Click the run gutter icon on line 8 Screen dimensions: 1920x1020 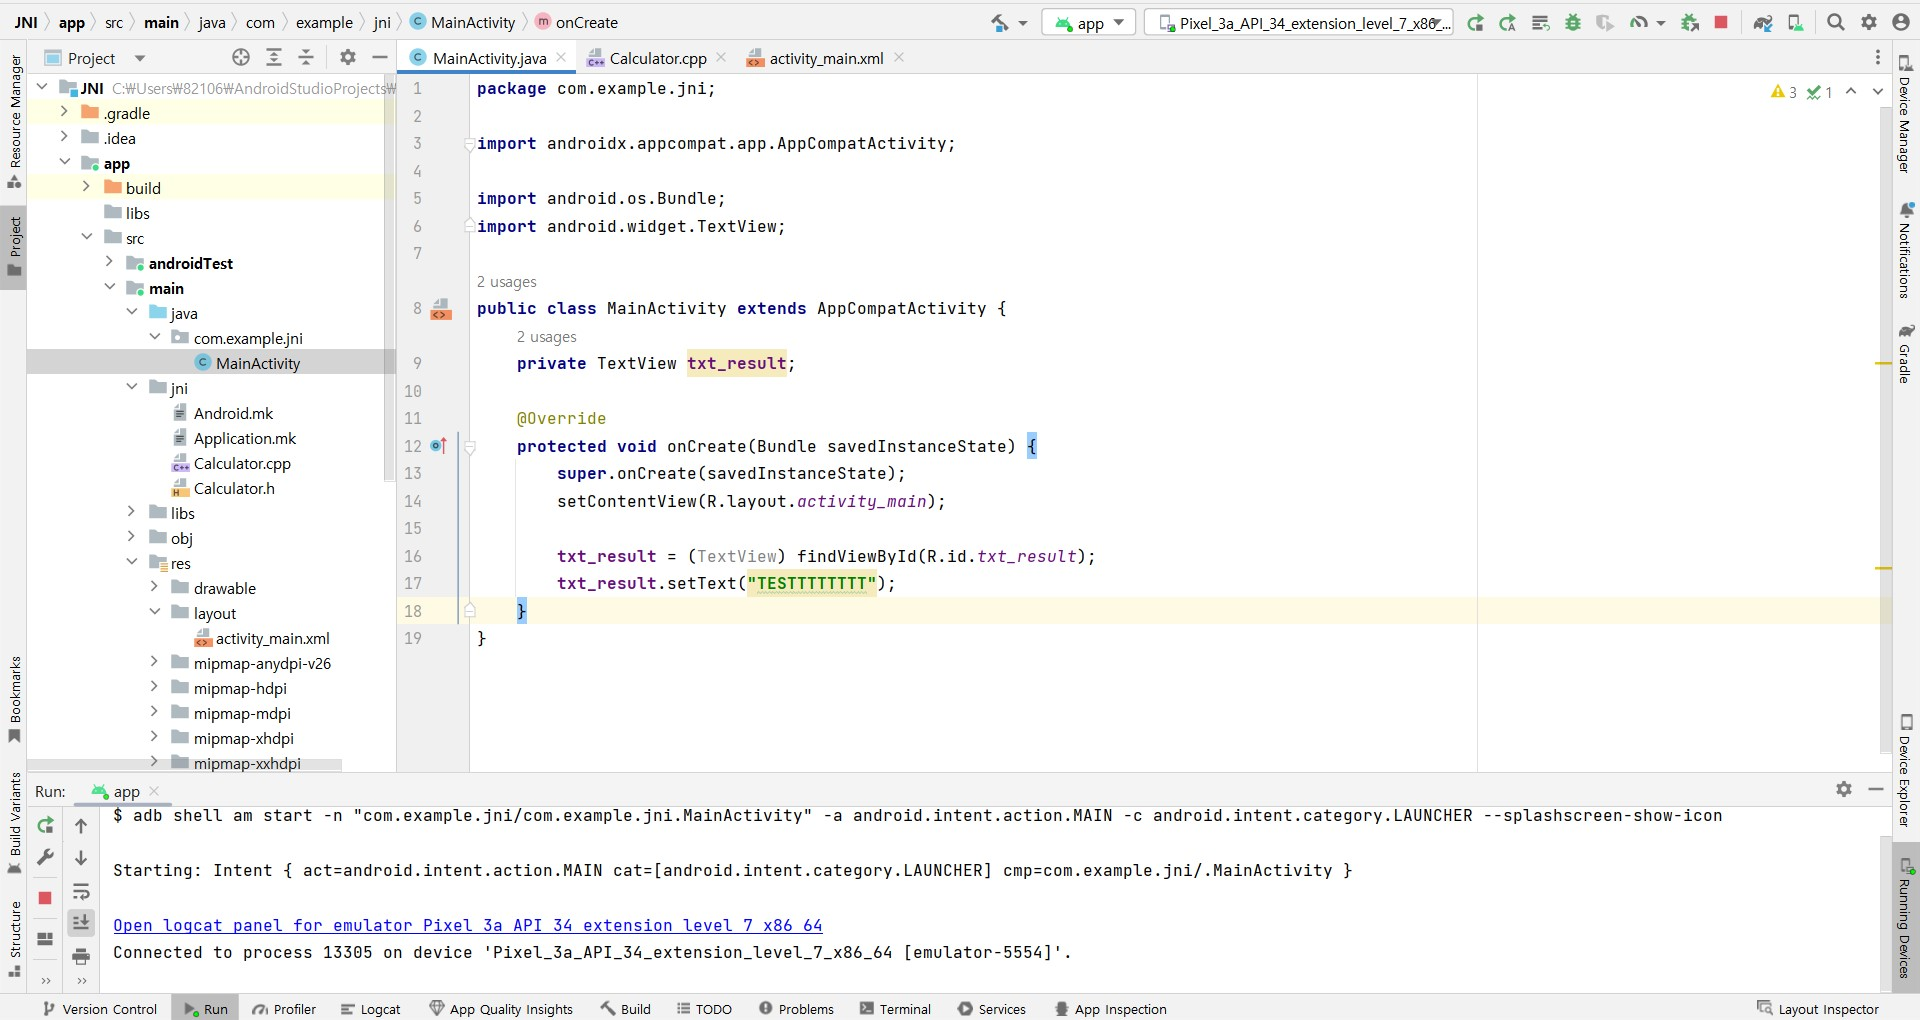point(440,309)
